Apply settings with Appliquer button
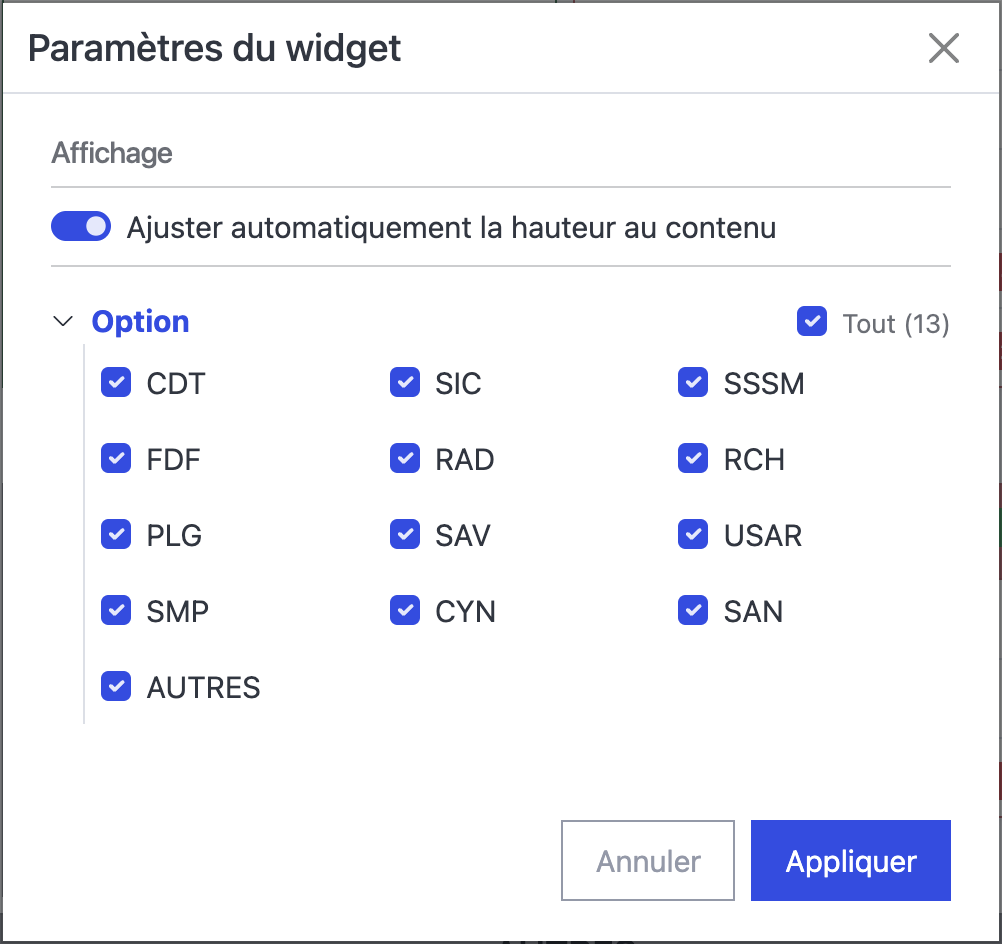Viewport: 1002px width, 944px height. pos(850,861)
